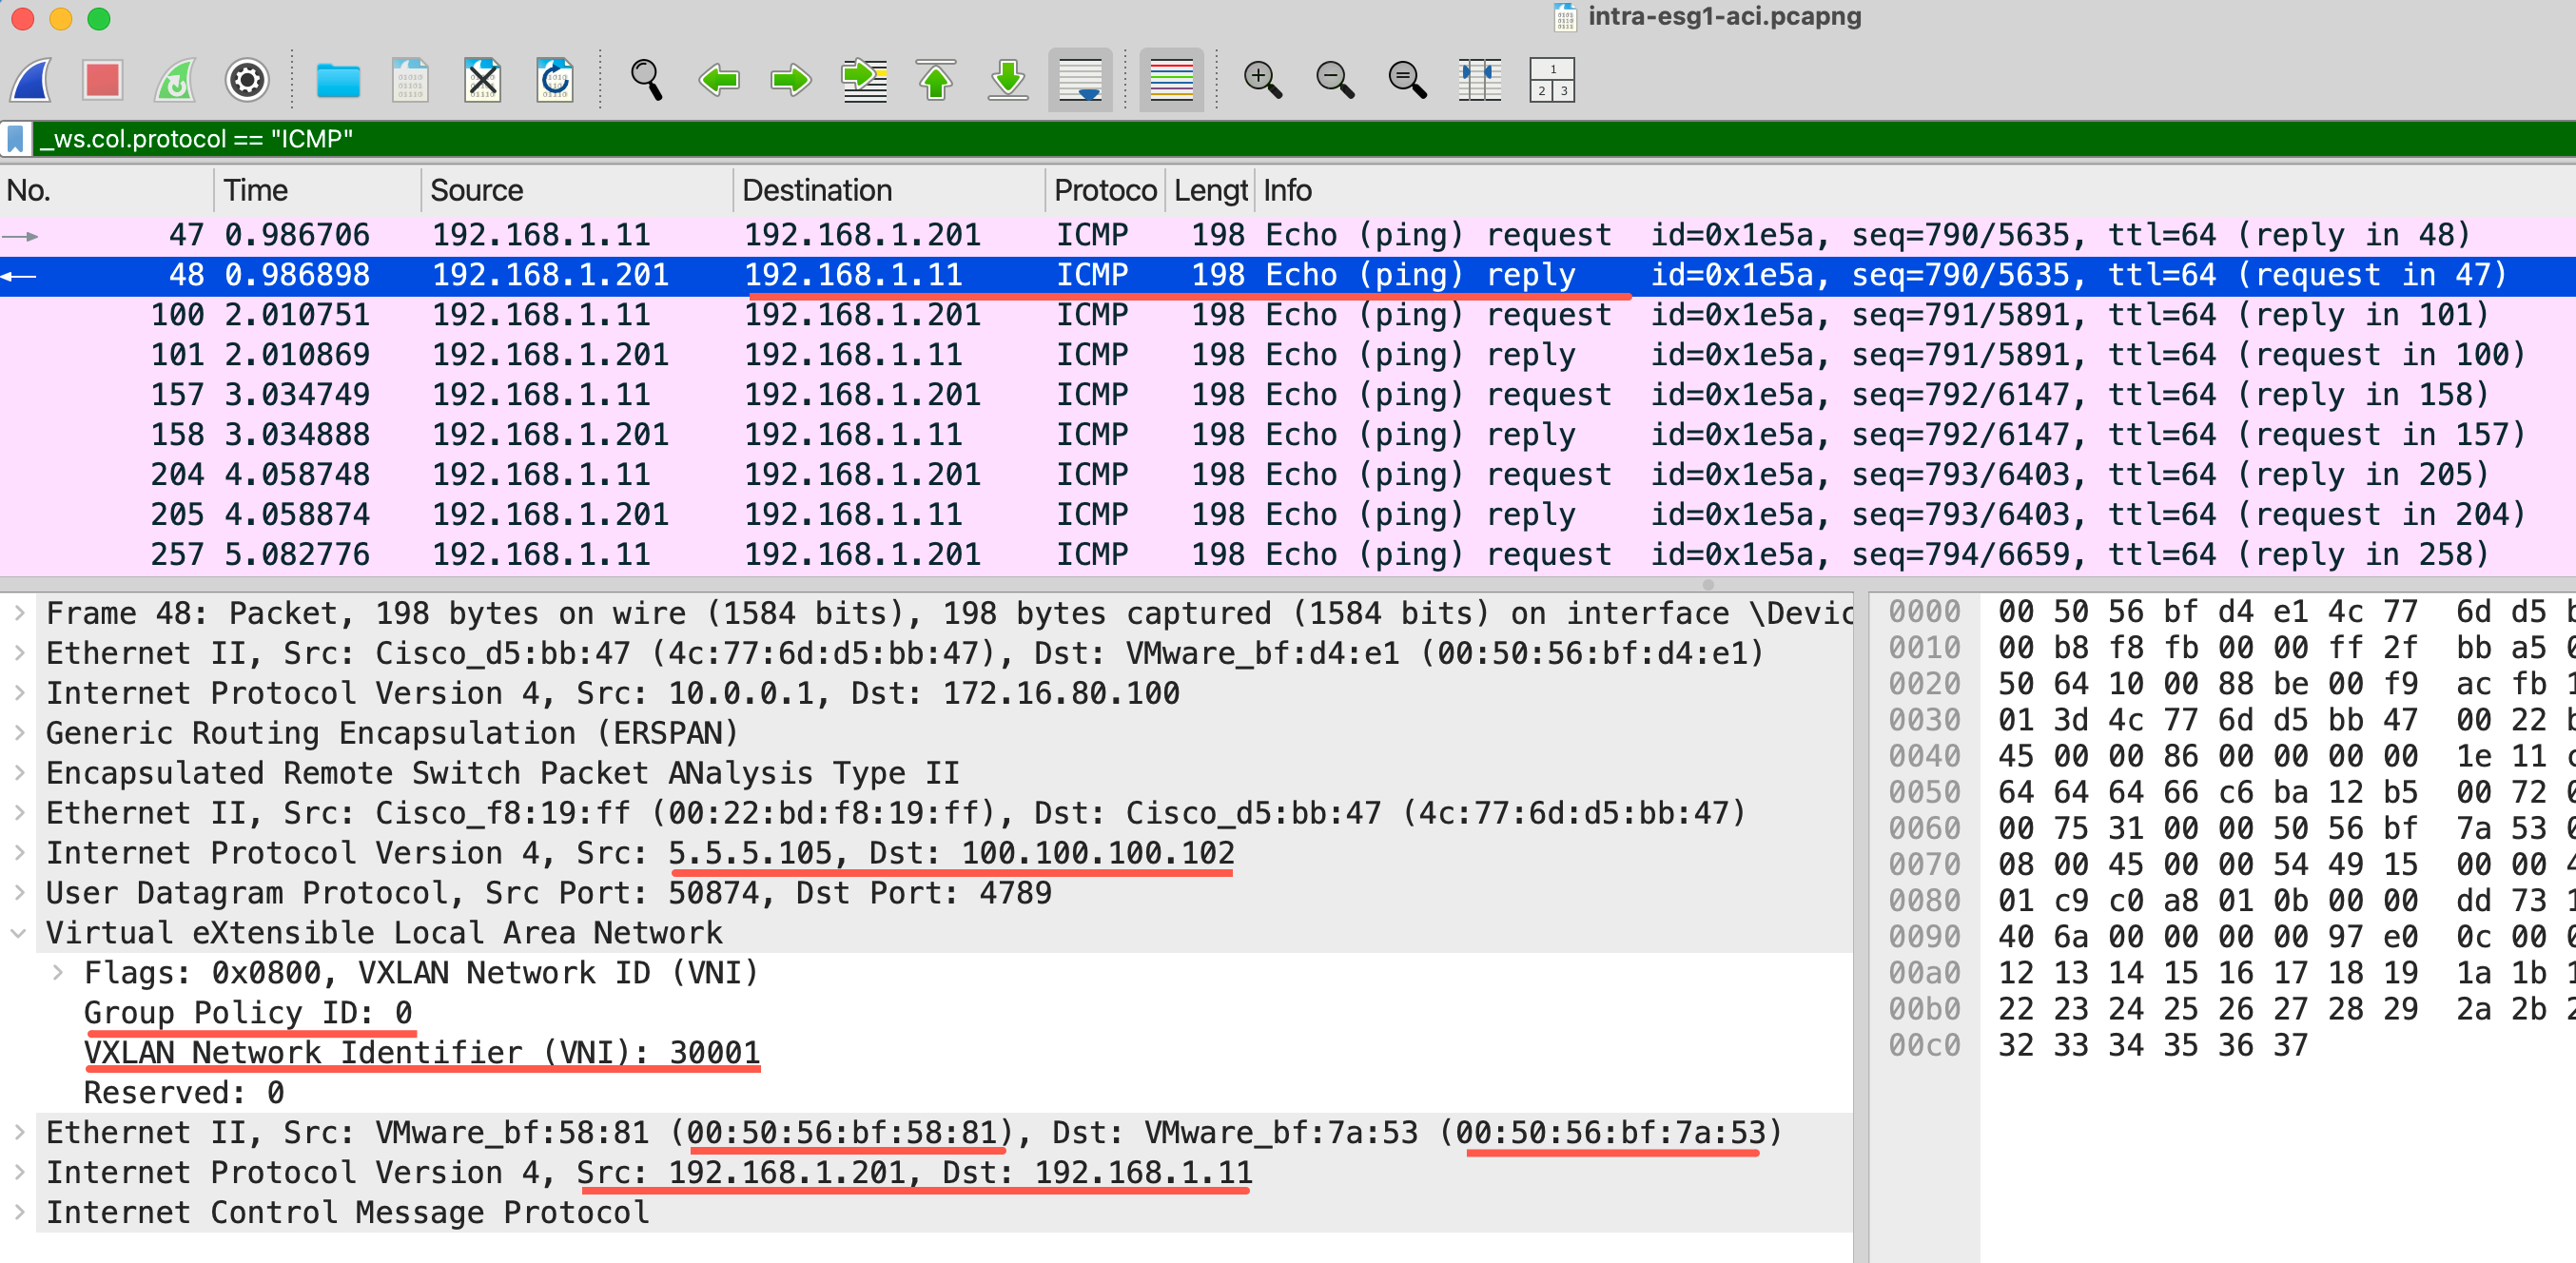Viewport: 2576px width, 1263px height.
Task: Reset text to normal size
Action: pos(1407,80)
